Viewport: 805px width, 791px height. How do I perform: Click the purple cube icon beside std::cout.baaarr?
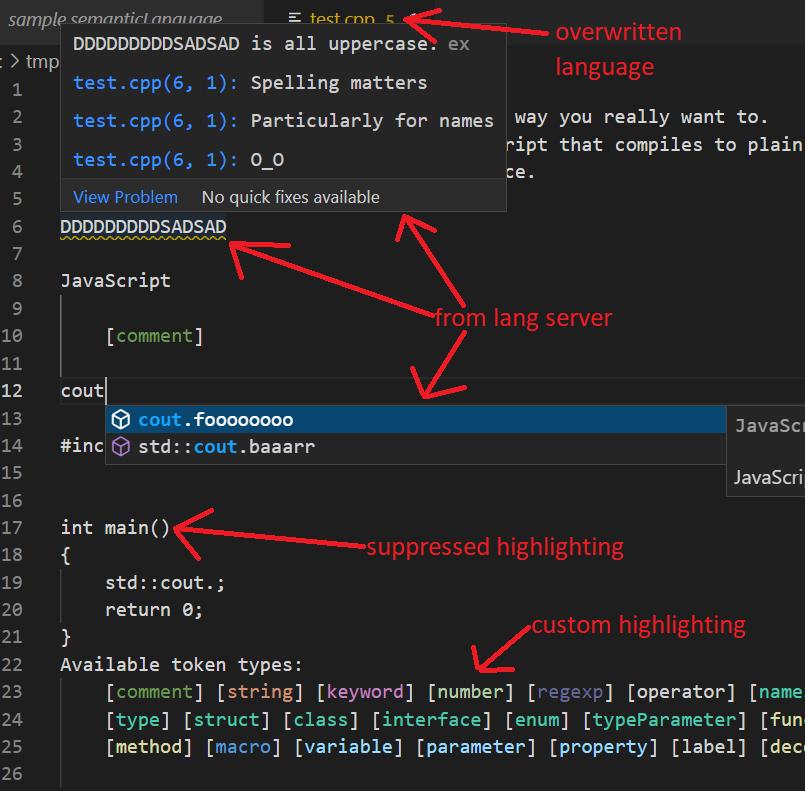coord(121,447)
